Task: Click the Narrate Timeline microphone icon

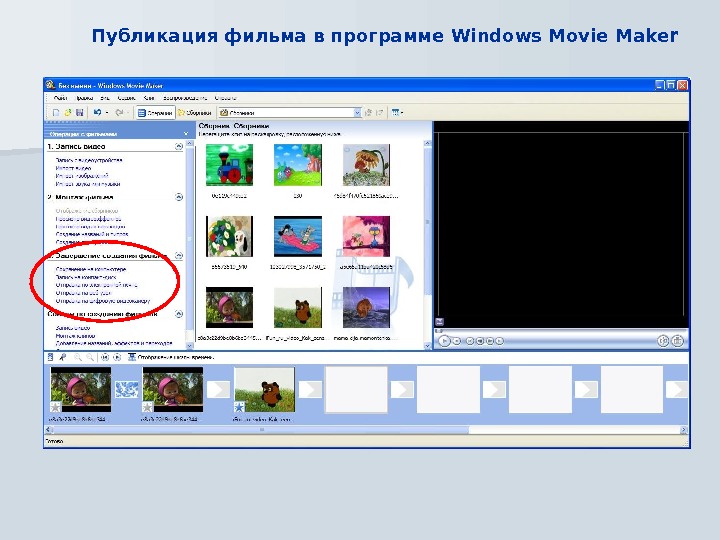Action: coord(62,357)
